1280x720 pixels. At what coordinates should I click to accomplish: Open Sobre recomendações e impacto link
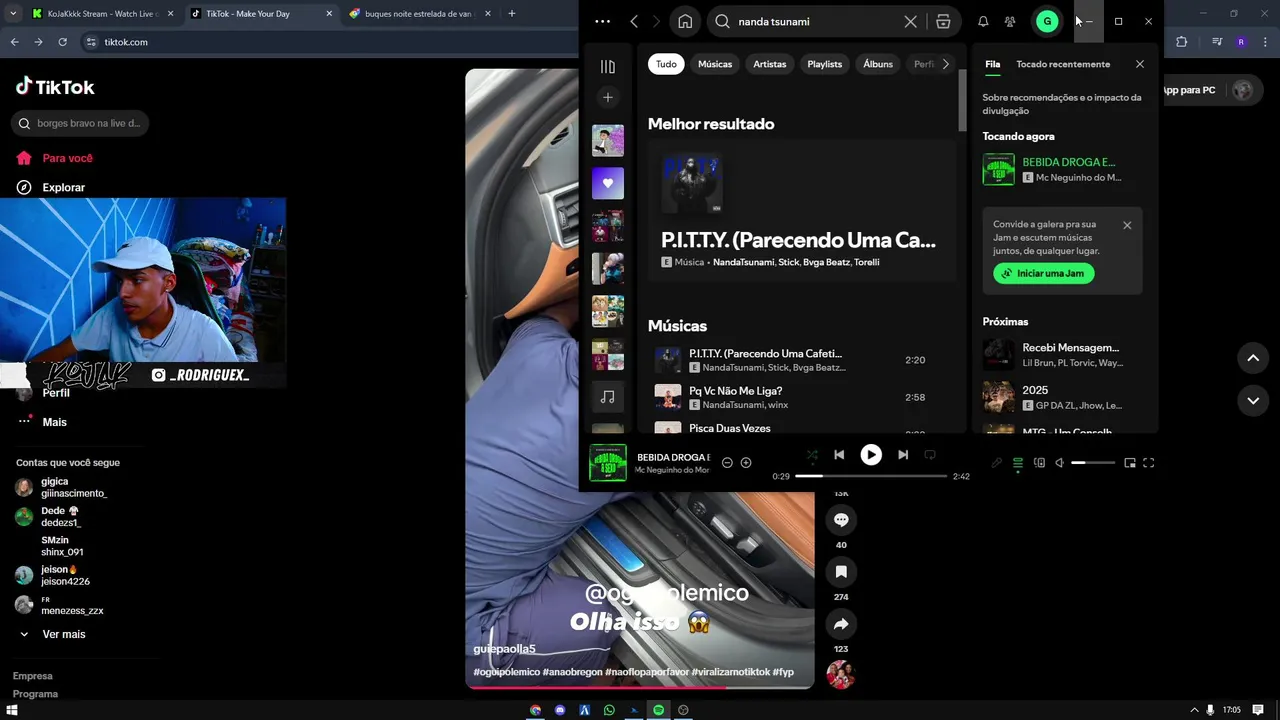pyautogui.click(x=1062, y=104)
